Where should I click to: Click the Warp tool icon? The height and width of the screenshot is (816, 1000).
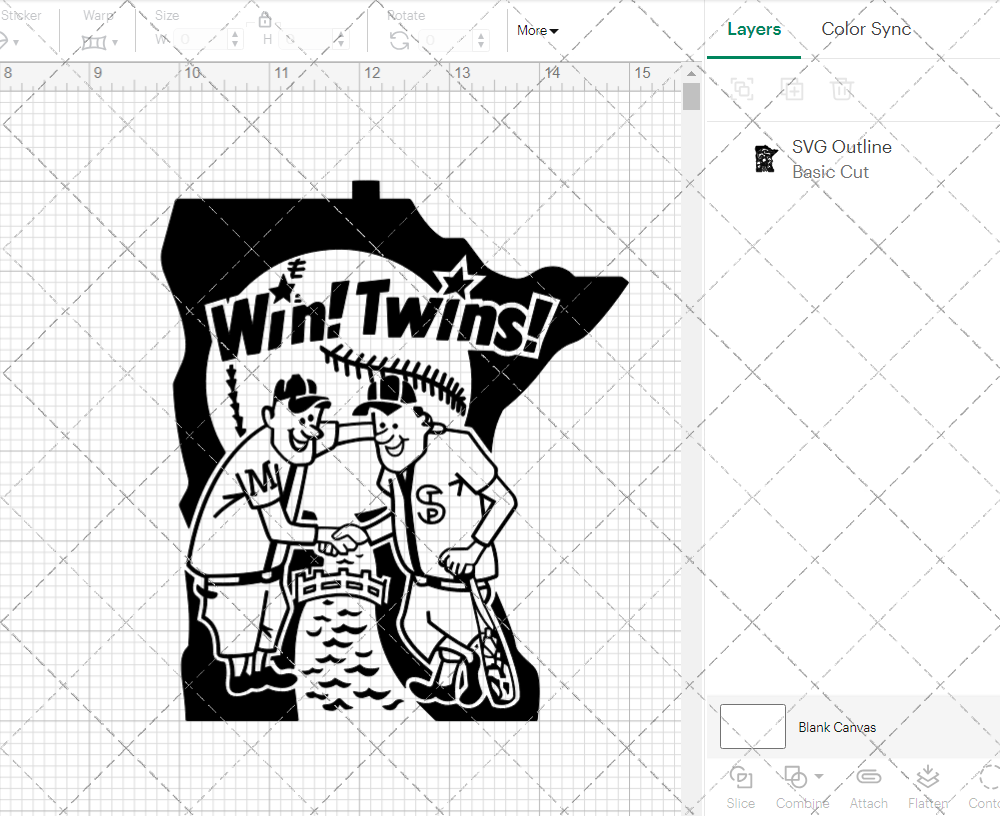point(94,42)
